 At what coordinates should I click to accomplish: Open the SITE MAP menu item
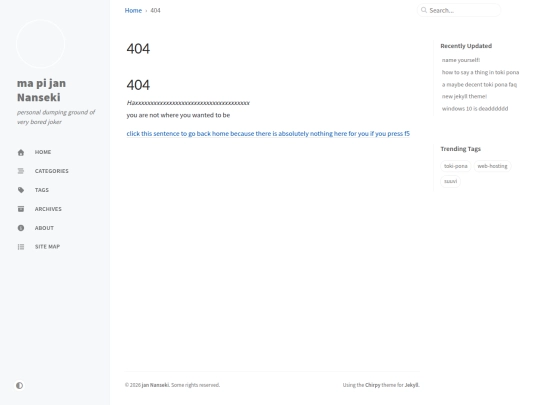coord(47,247)
